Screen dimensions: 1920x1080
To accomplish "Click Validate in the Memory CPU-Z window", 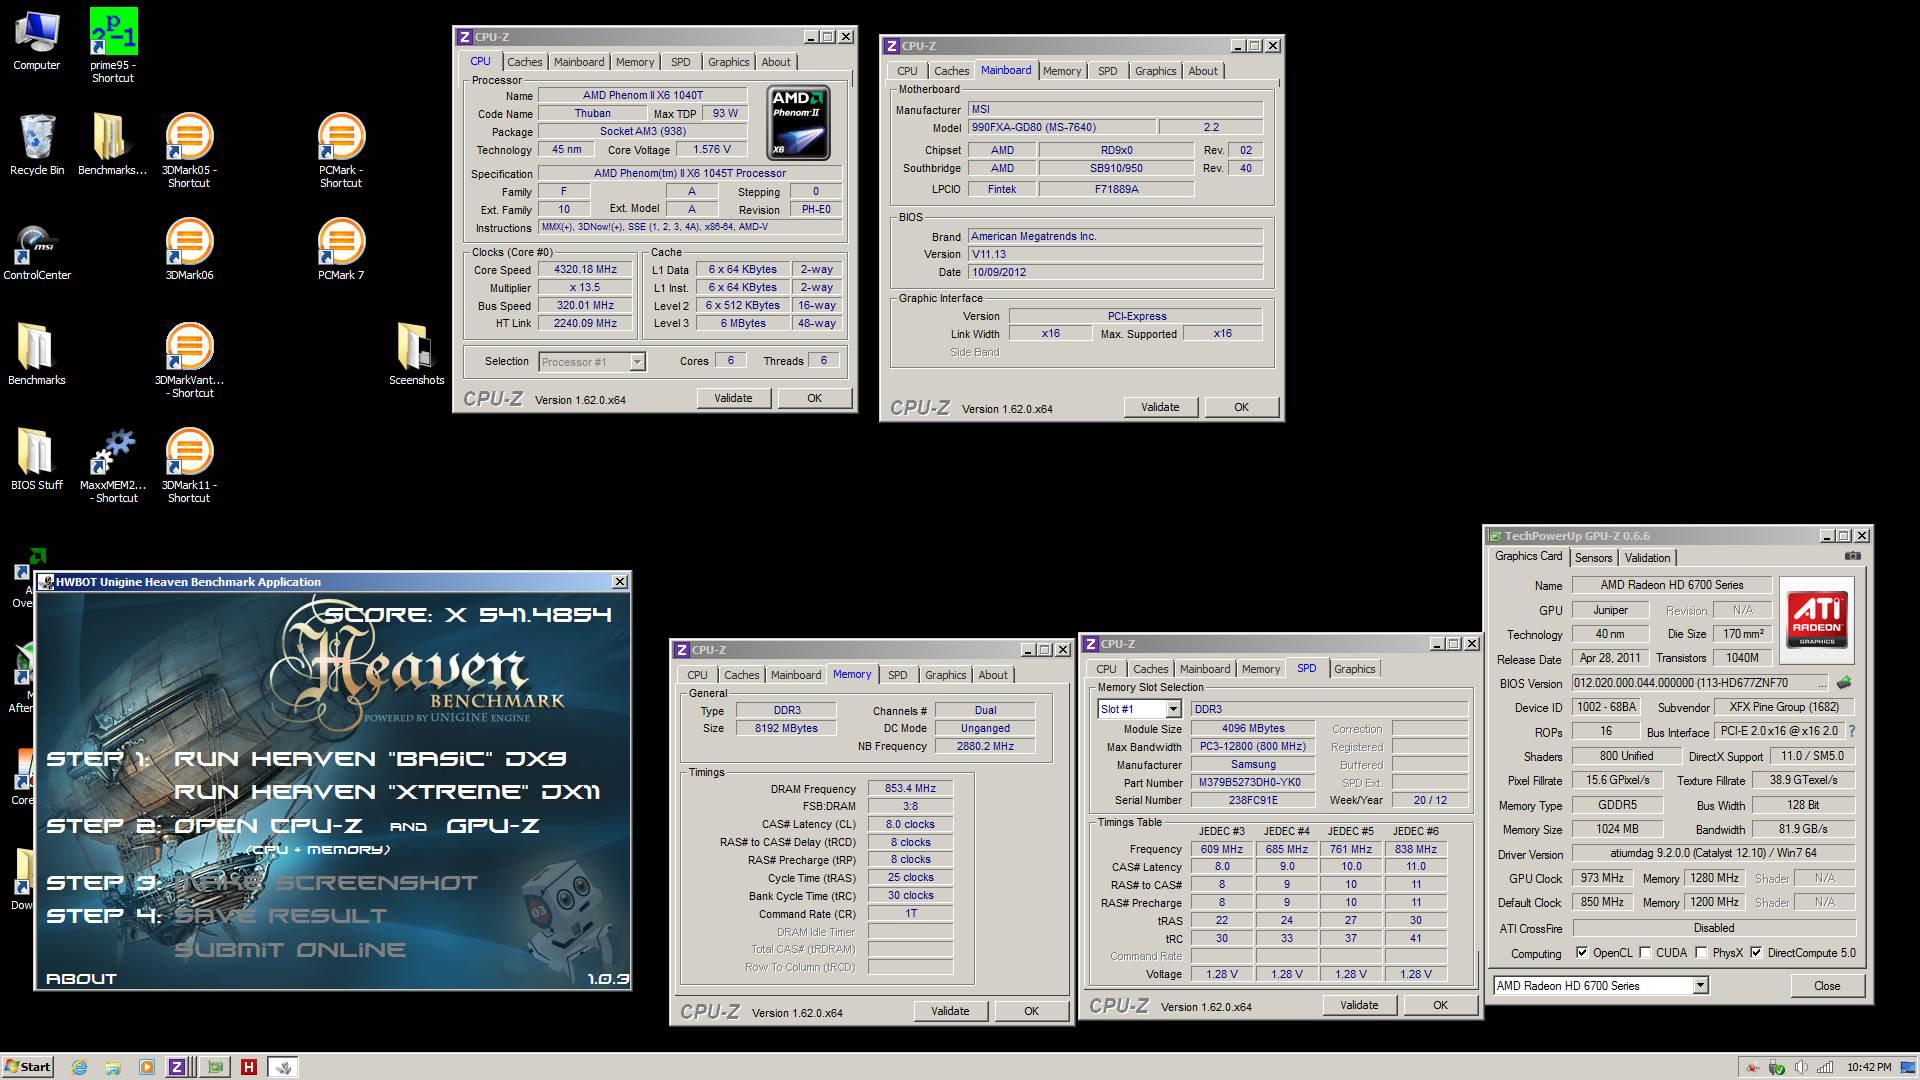I will 950,1011.
